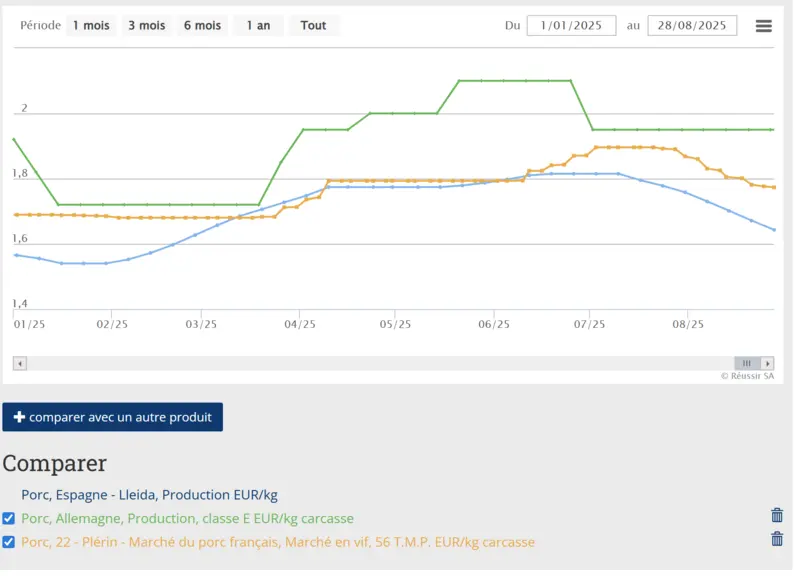
Task: Click the plus icon on compare button
Action: tap(19, 418)
